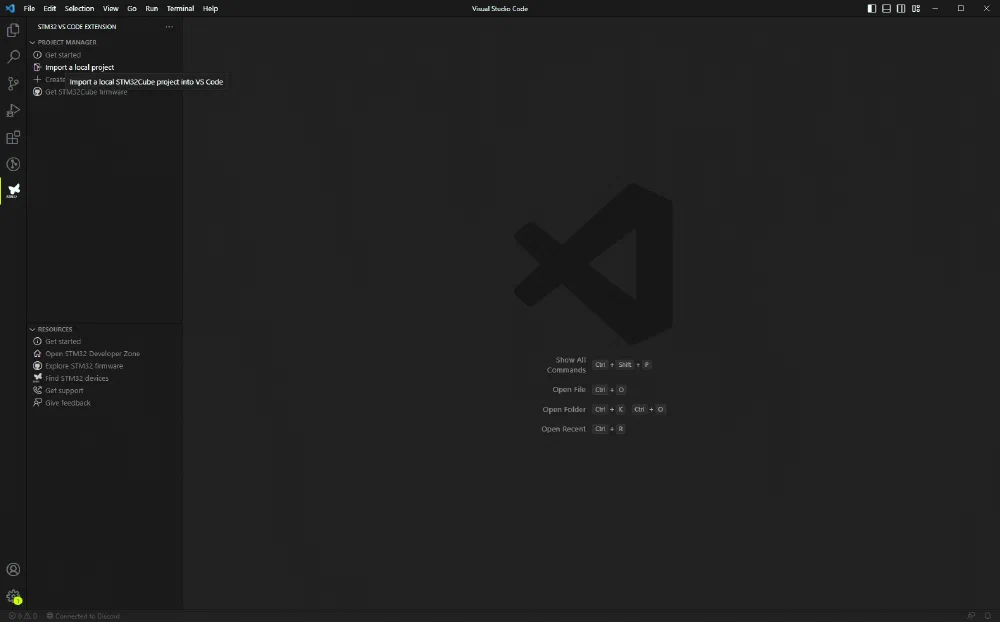Open the Explorer view in activity bar

point(13,31)
